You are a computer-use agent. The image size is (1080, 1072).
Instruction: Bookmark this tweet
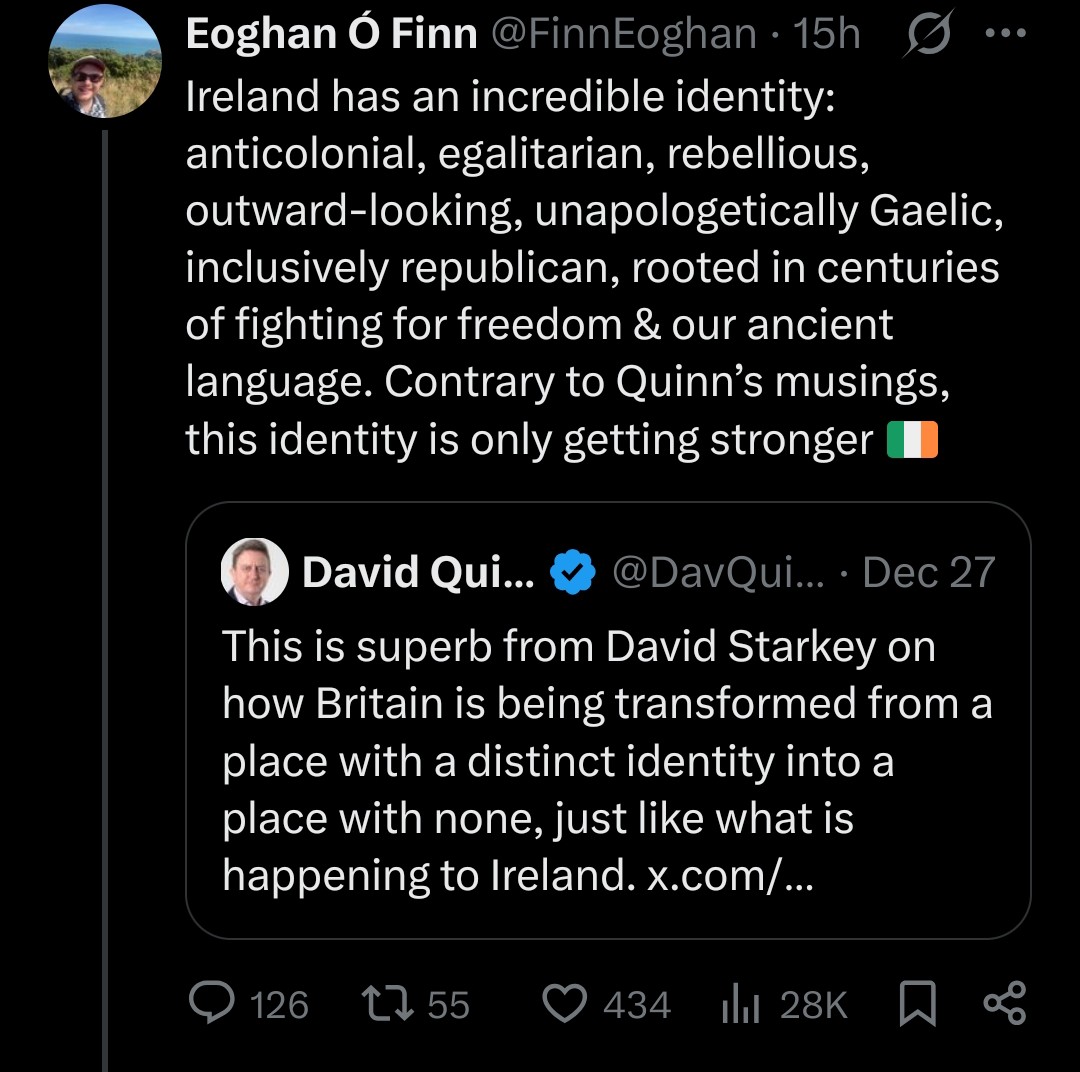click(916, 1004)
